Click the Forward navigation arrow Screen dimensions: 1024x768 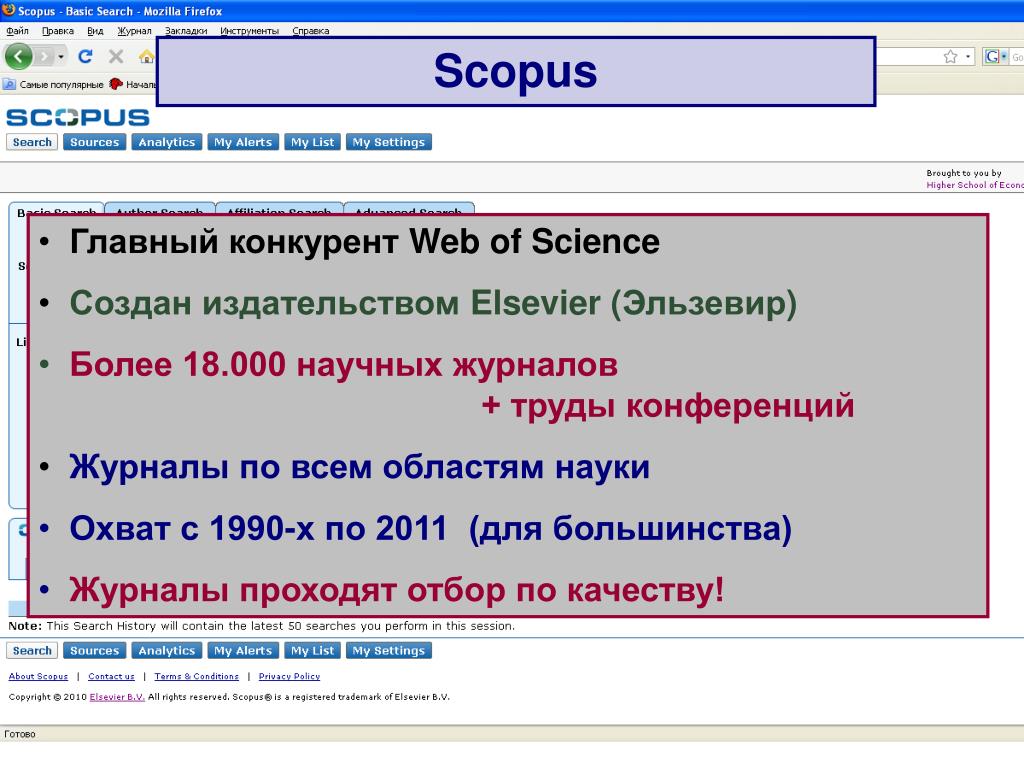44,57
